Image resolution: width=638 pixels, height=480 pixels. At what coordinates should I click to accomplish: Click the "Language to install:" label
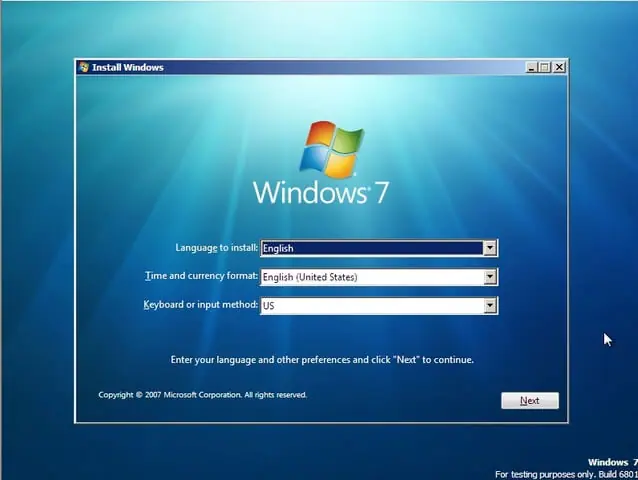(216, 247)
